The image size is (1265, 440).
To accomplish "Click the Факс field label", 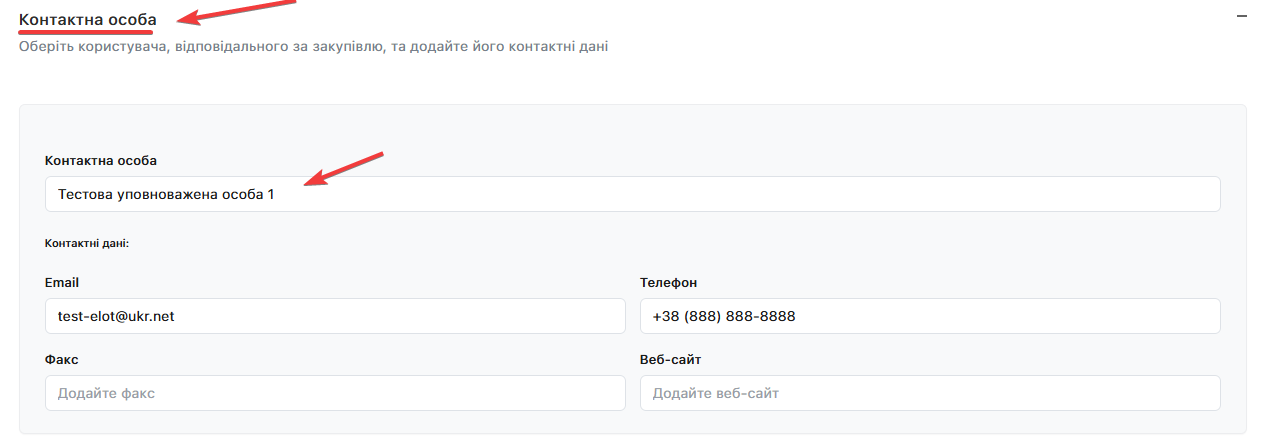I will [62, 359].
